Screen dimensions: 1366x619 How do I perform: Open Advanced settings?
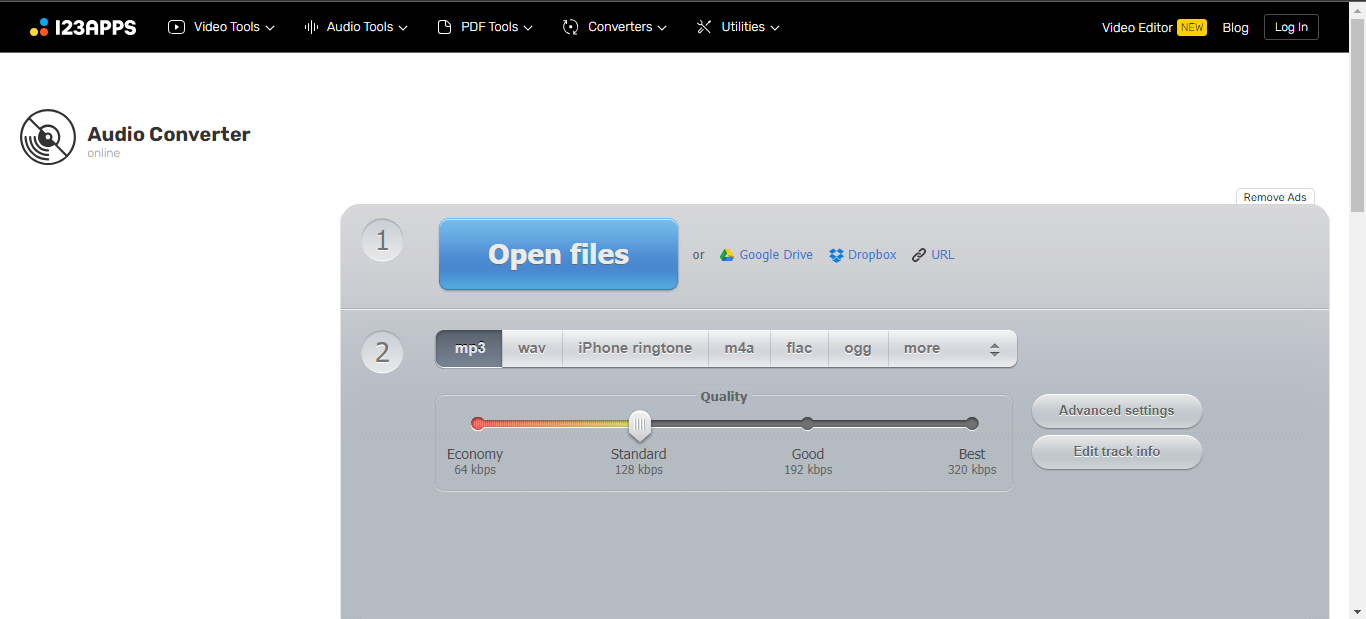pyautogui.click(x=1117, y=410)
